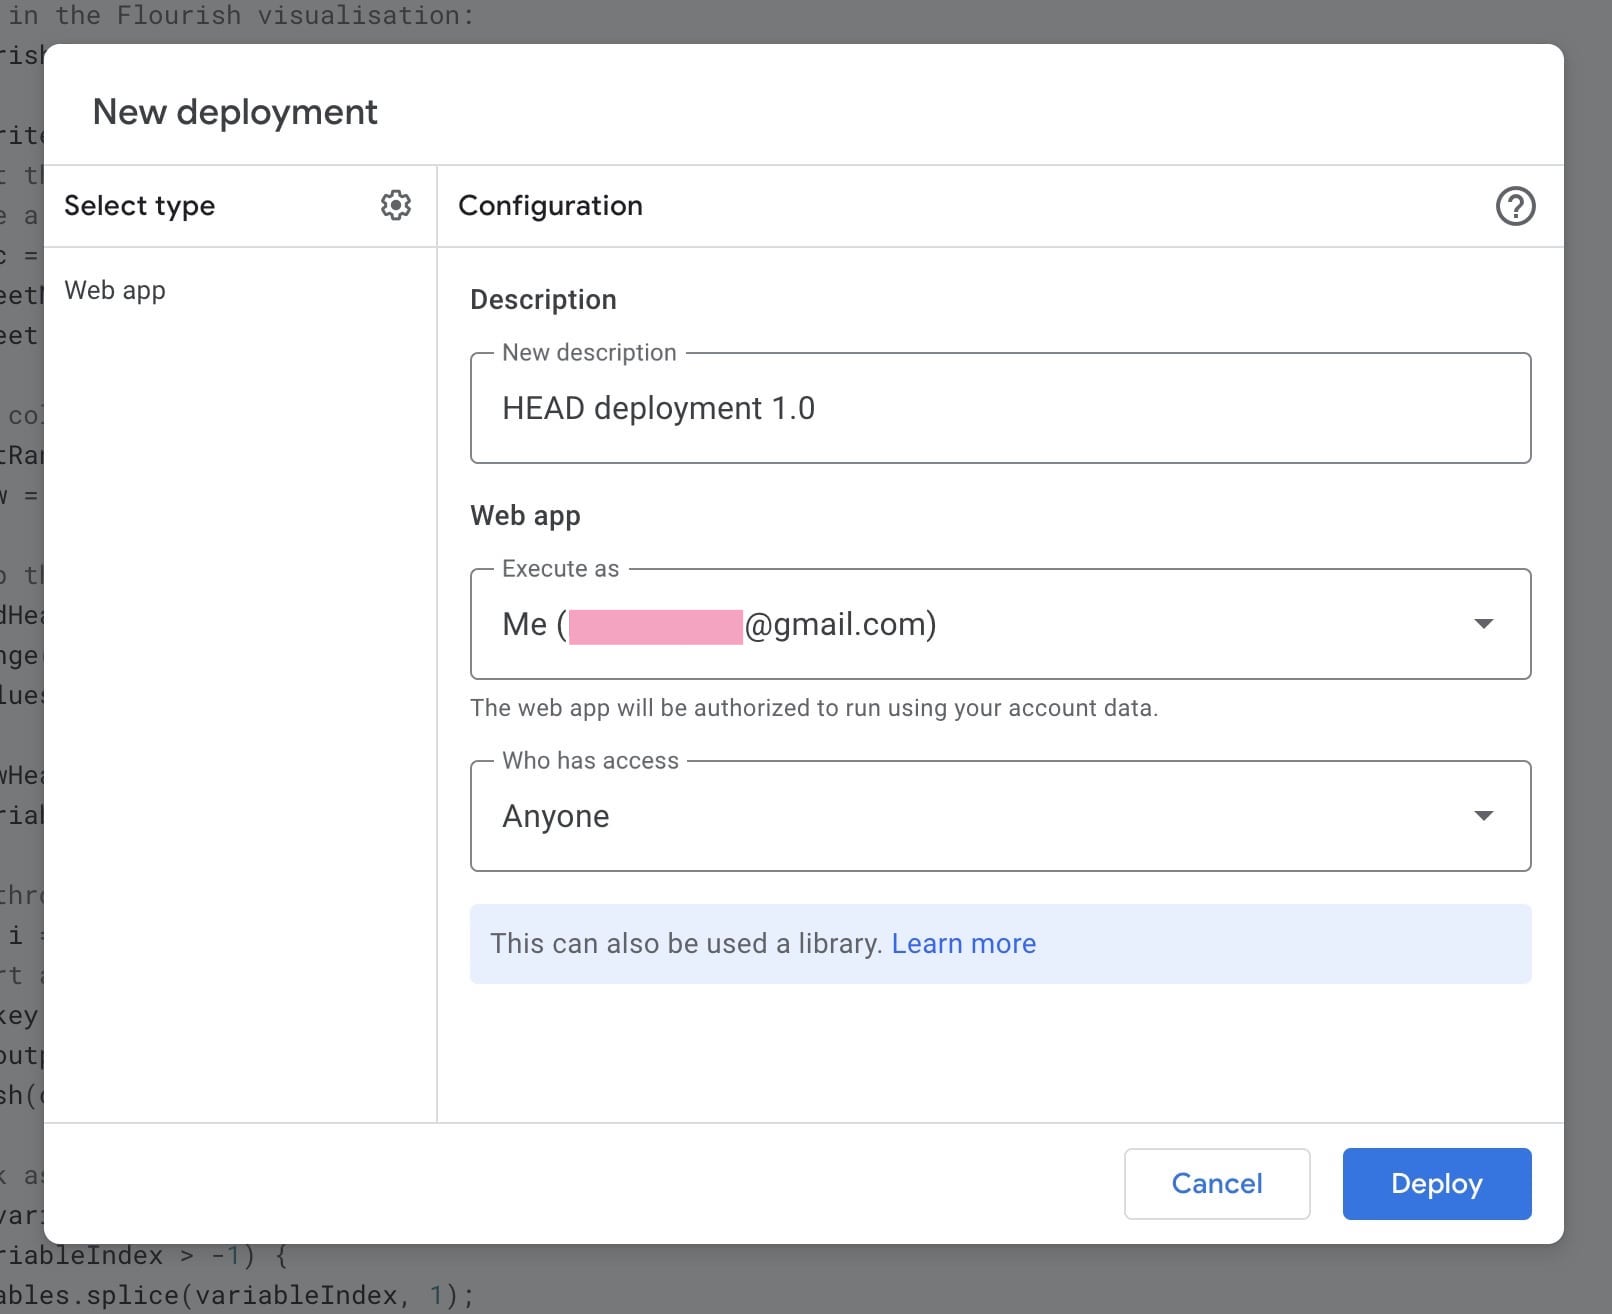
Task: Click the Web app section heading
Action: tap(525, 516)
